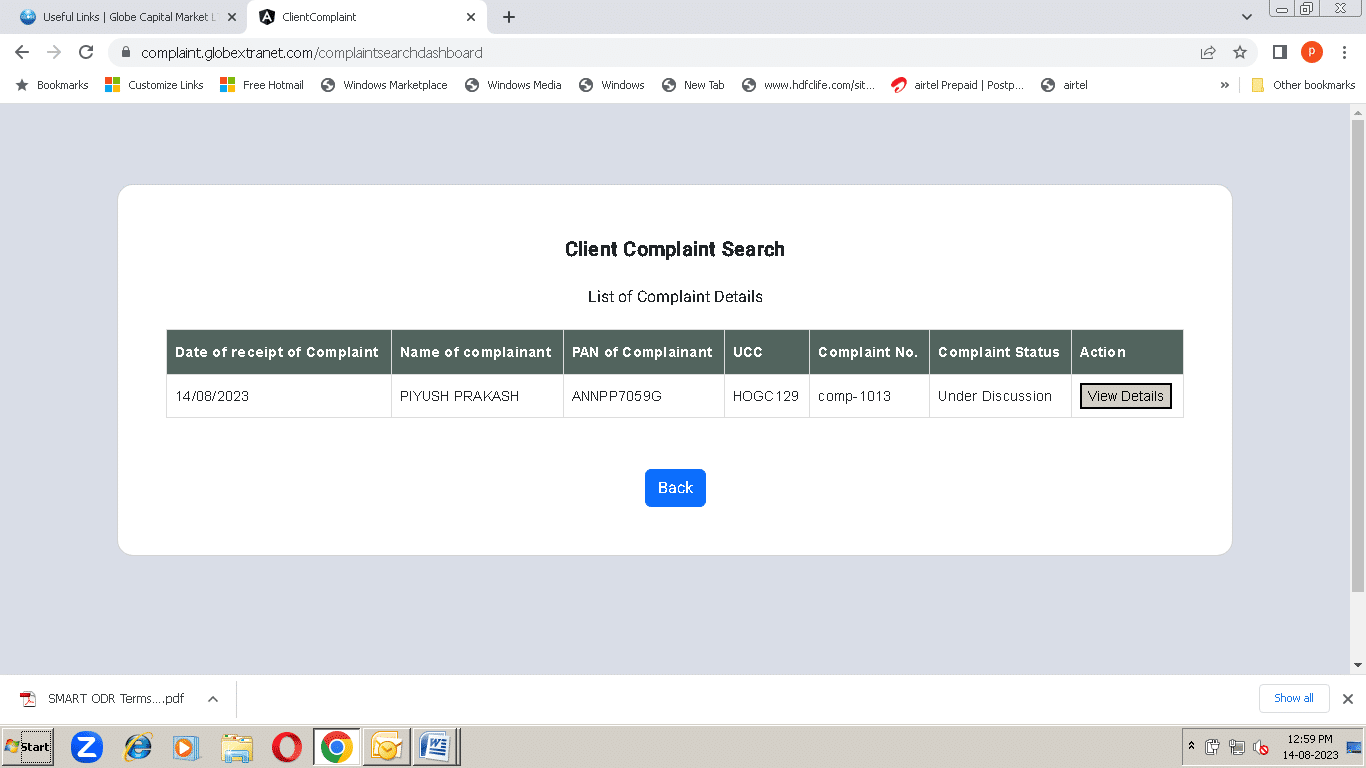Open Other bookmarks folder

coord(1303,85)
